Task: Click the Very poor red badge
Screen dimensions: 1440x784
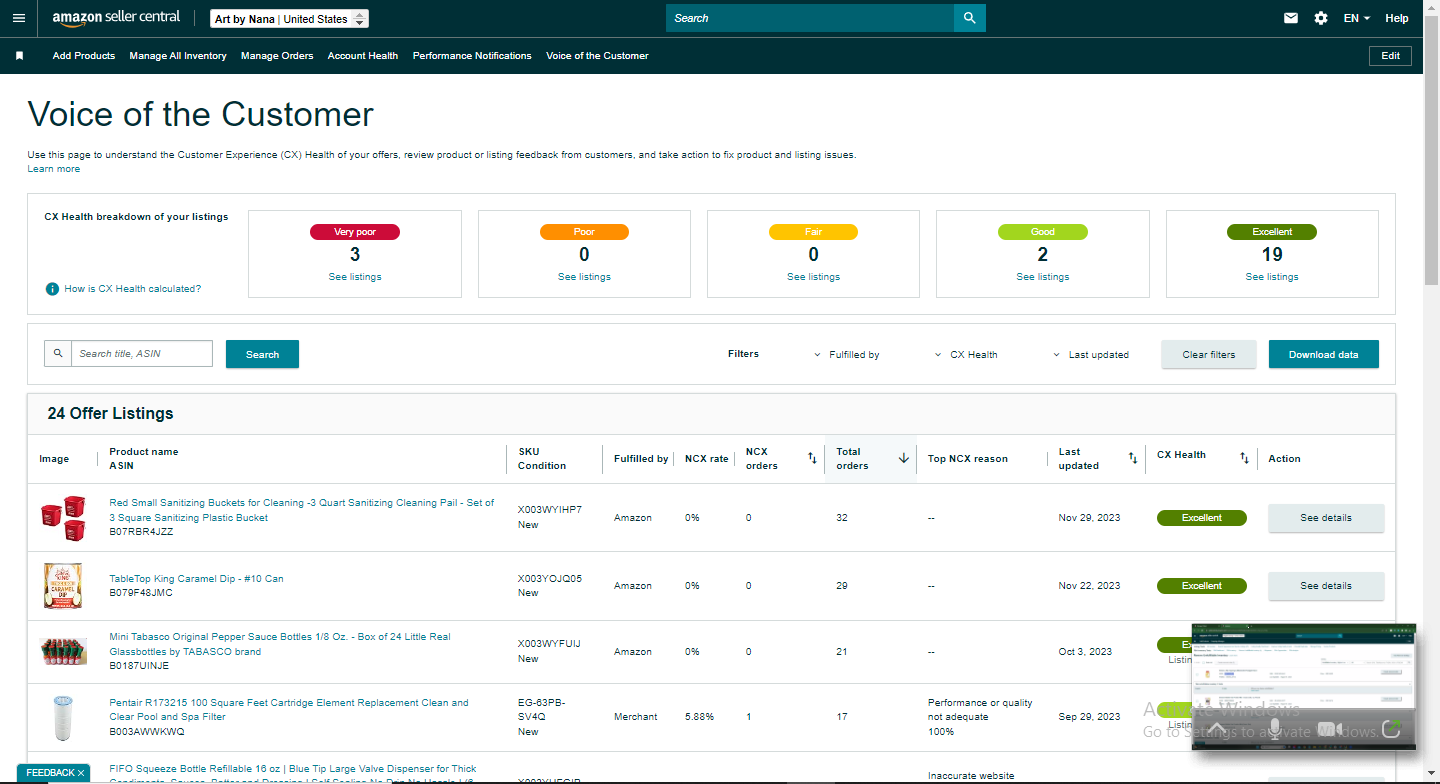Action: click(x=355, y=232)
